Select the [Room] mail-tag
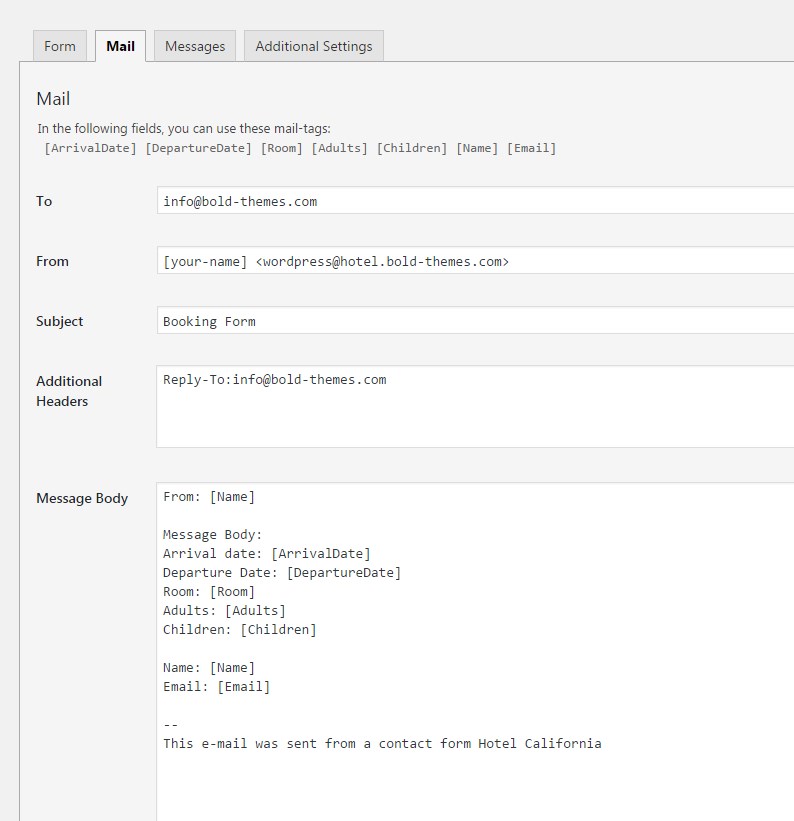794x821 pixels. click(x=282, y=148)
